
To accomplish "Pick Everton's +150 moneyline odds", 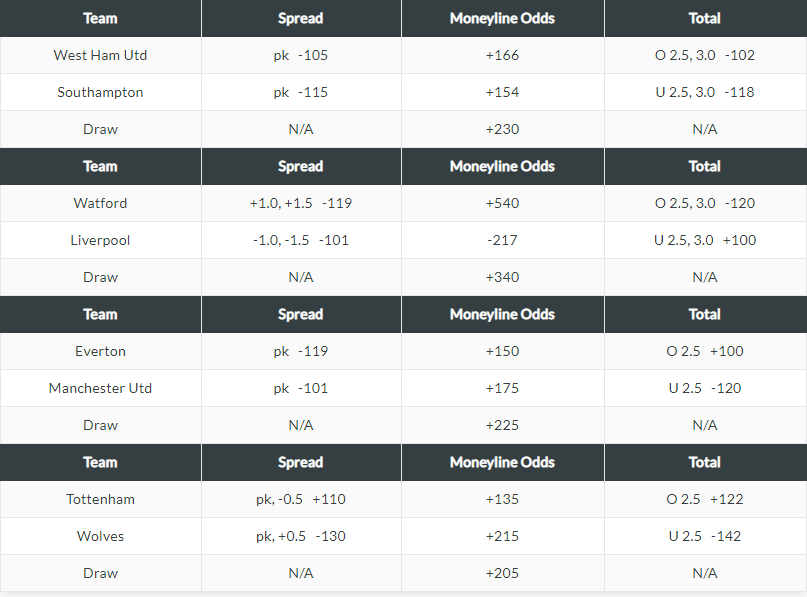I will pyautogui.click(x=502, y=351).
